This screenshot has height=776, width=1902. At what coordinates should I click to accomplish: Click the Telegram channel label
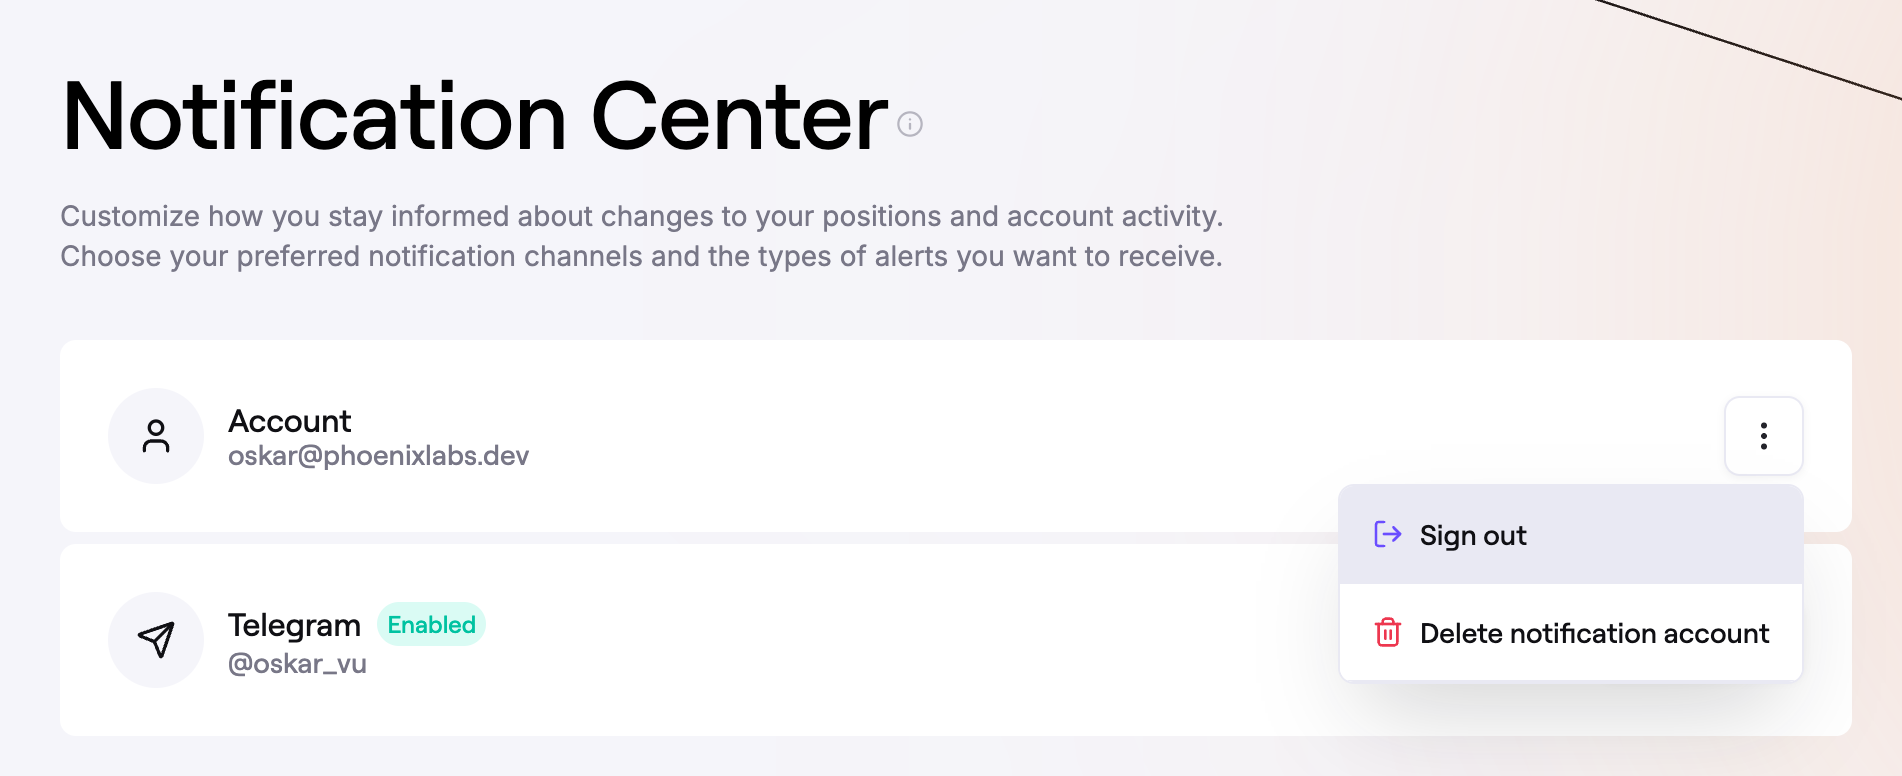click(x=294, y=625)
